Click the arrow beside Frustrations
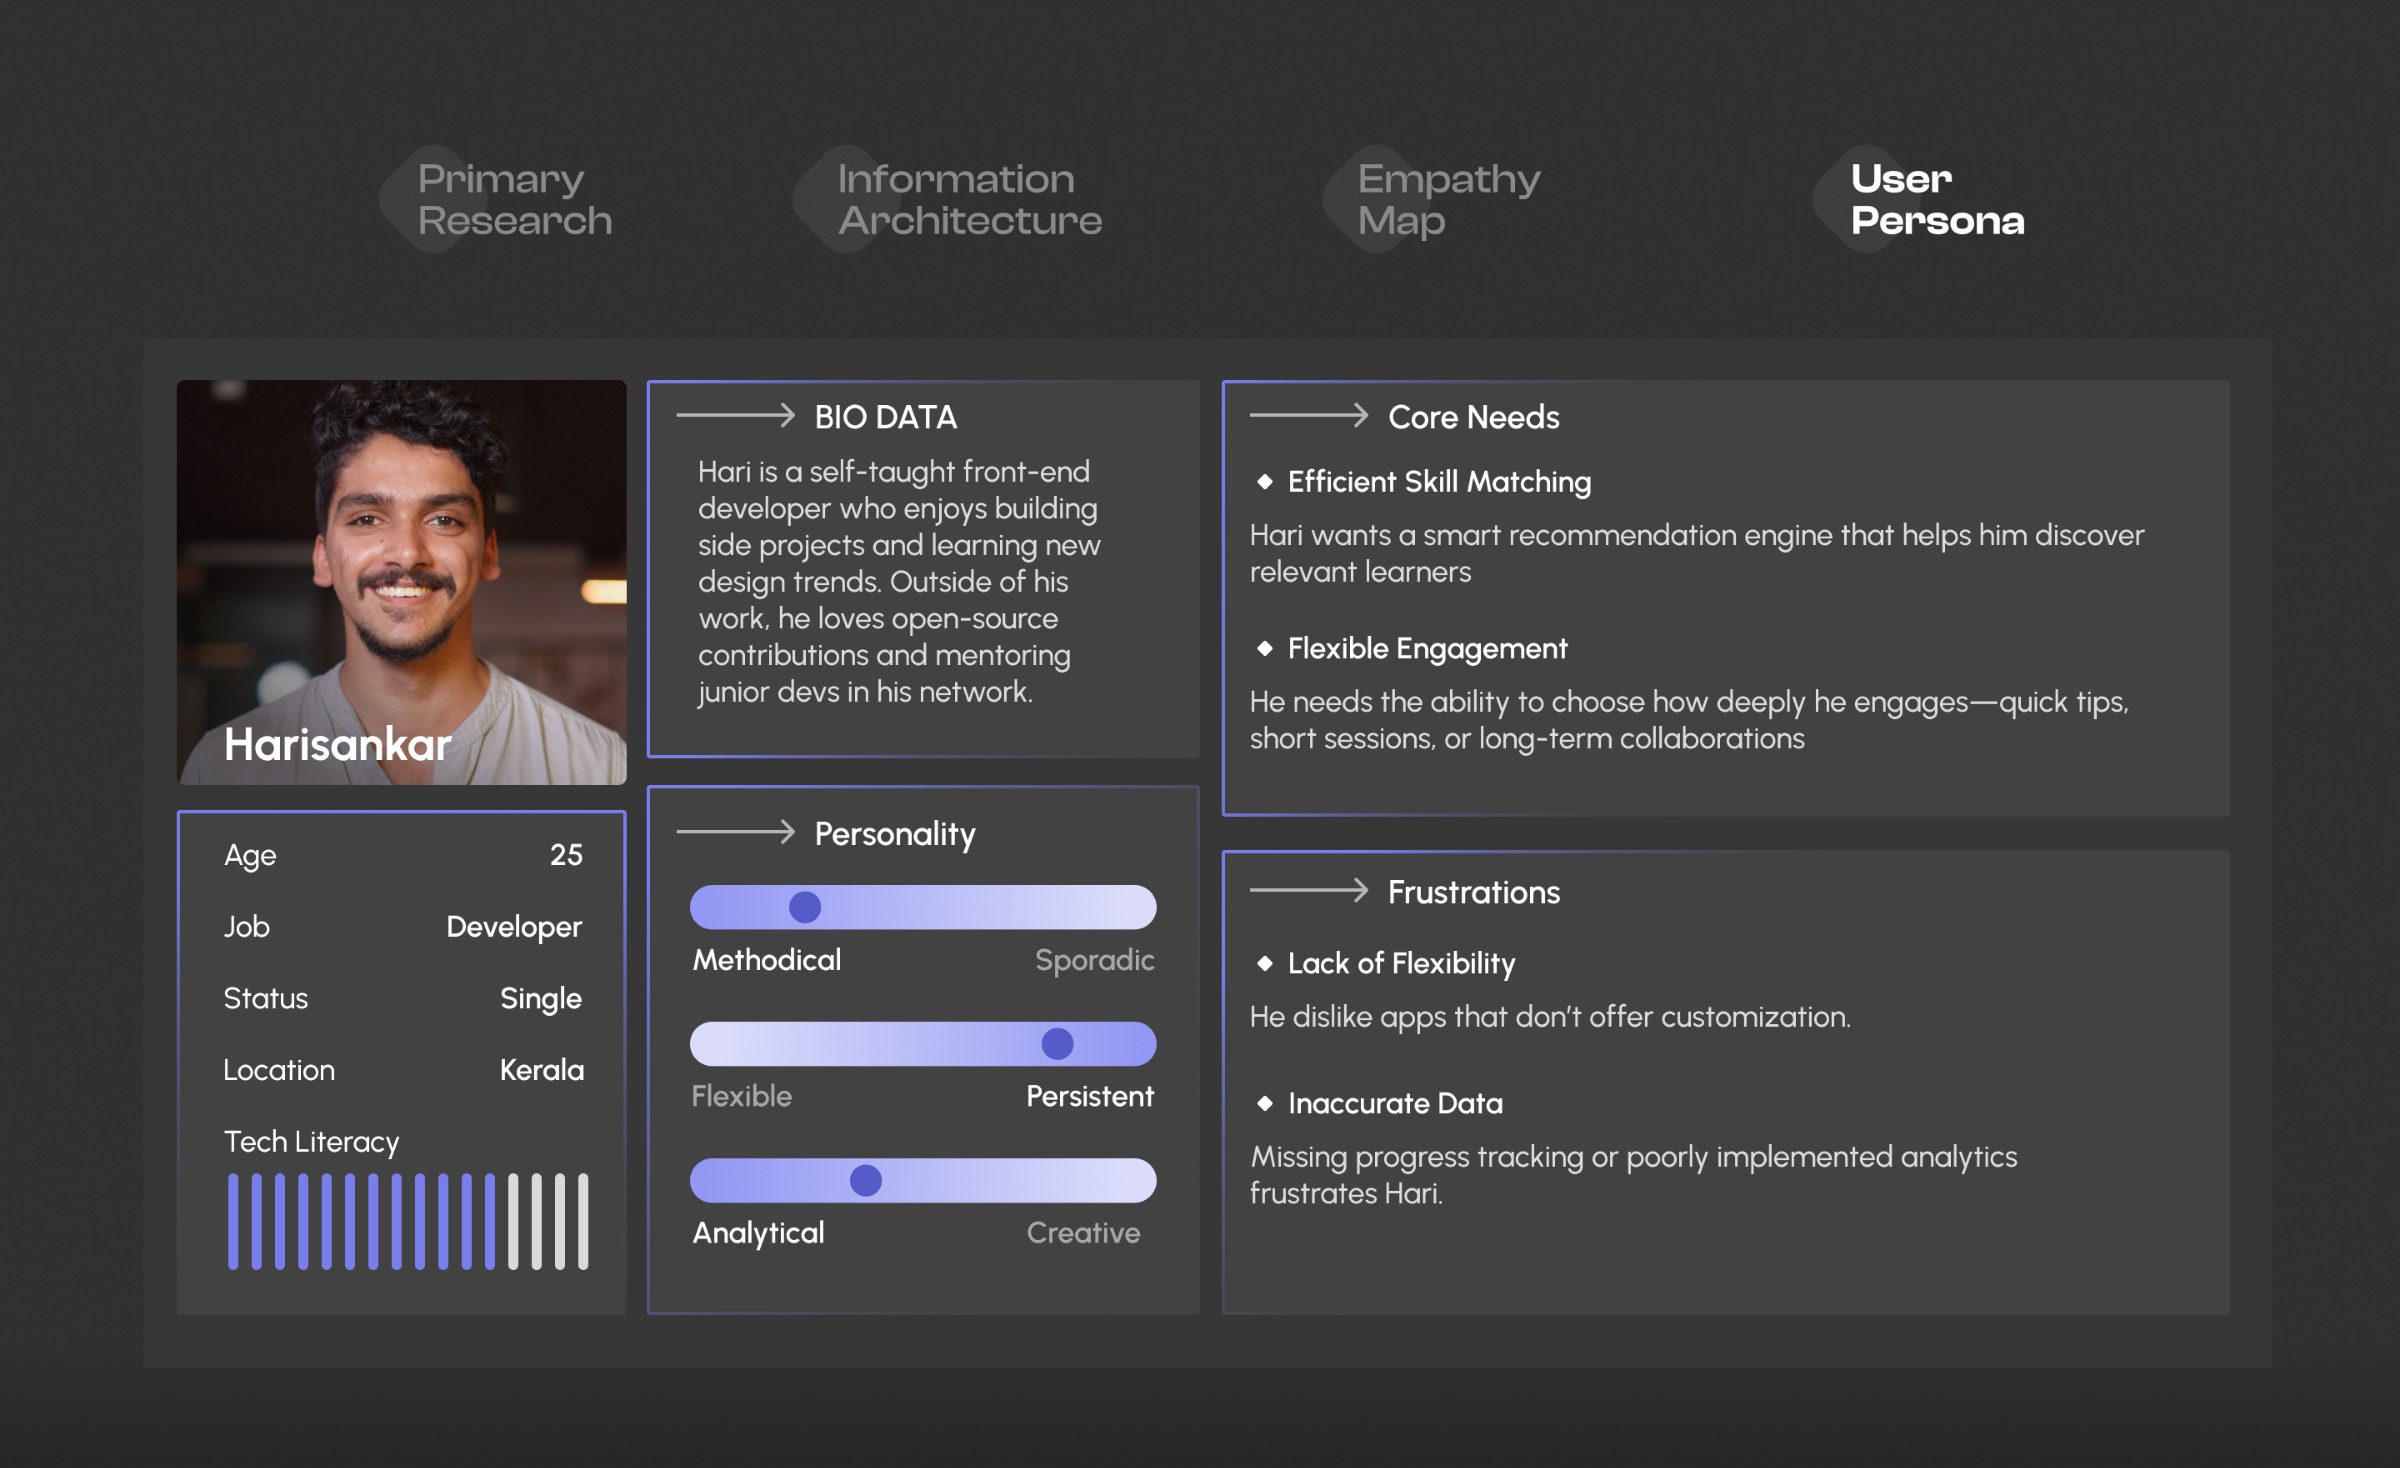Image resolution: width=2400 pixels, height=1468 pixels. [x=1309, y=890]
